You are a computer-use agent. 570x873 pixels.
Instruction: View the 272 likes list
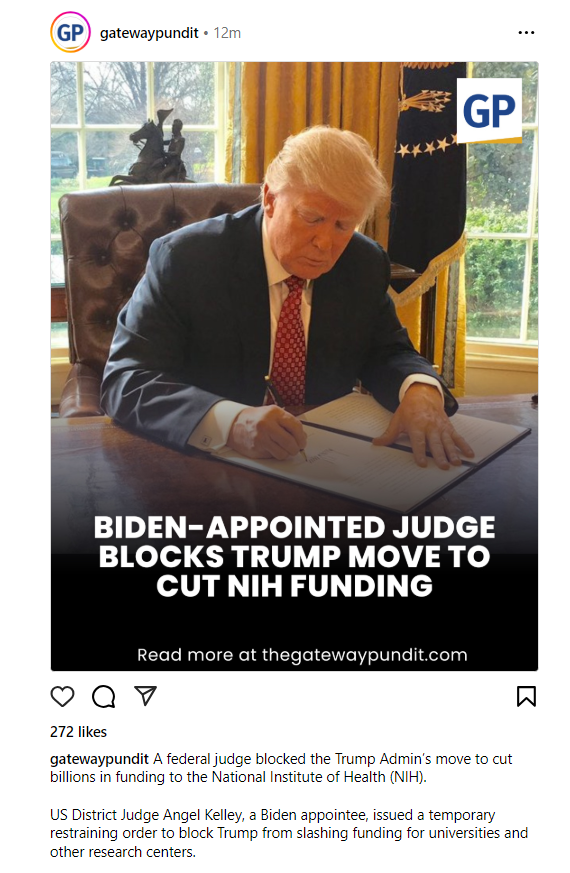78,732
